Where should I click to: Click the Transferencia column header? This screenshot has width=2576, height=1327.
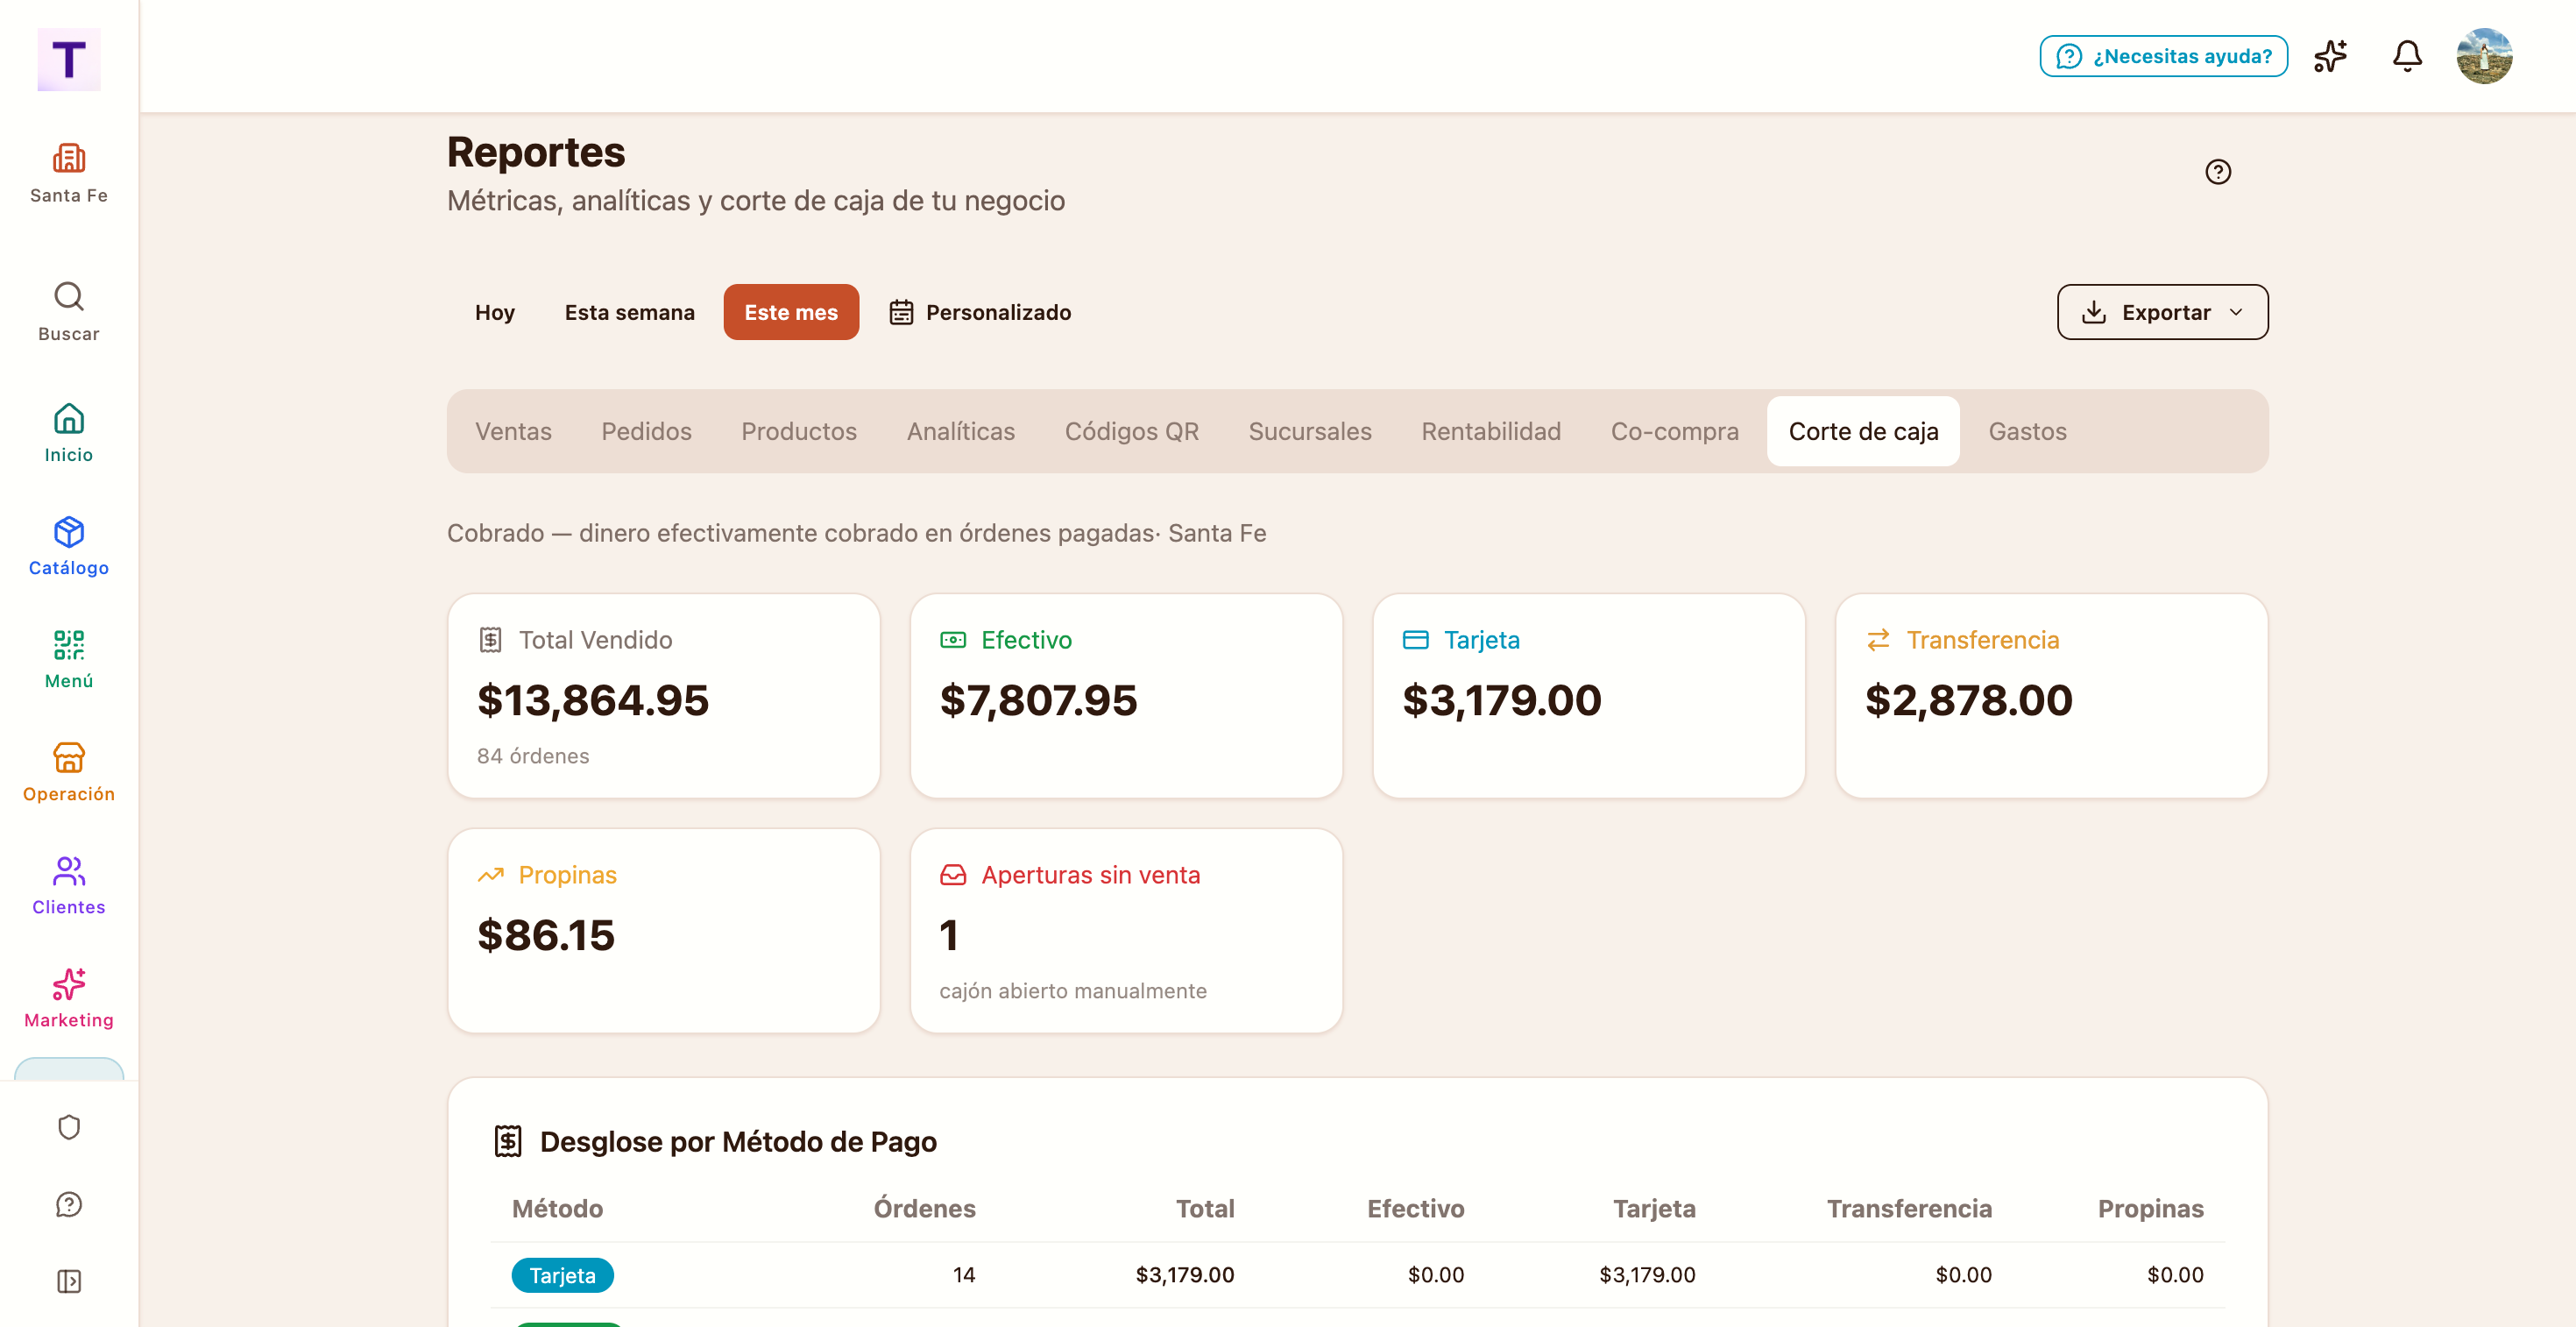coord(1909,1208)
